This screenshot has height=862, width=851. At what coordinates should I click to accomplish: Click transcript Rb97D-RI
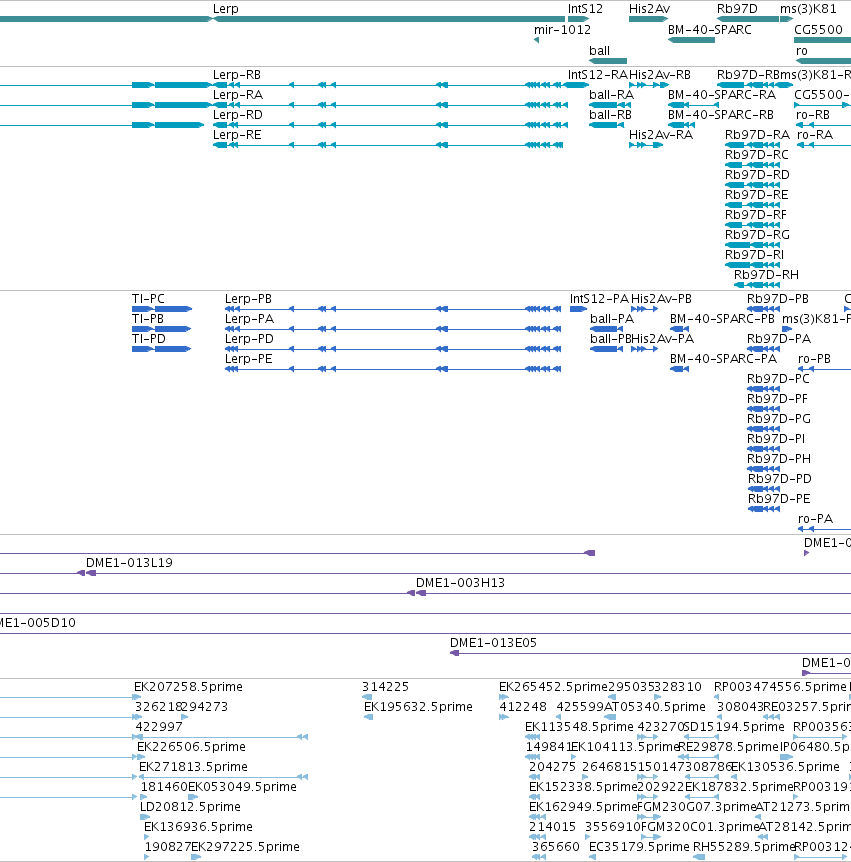pos(754,255)
